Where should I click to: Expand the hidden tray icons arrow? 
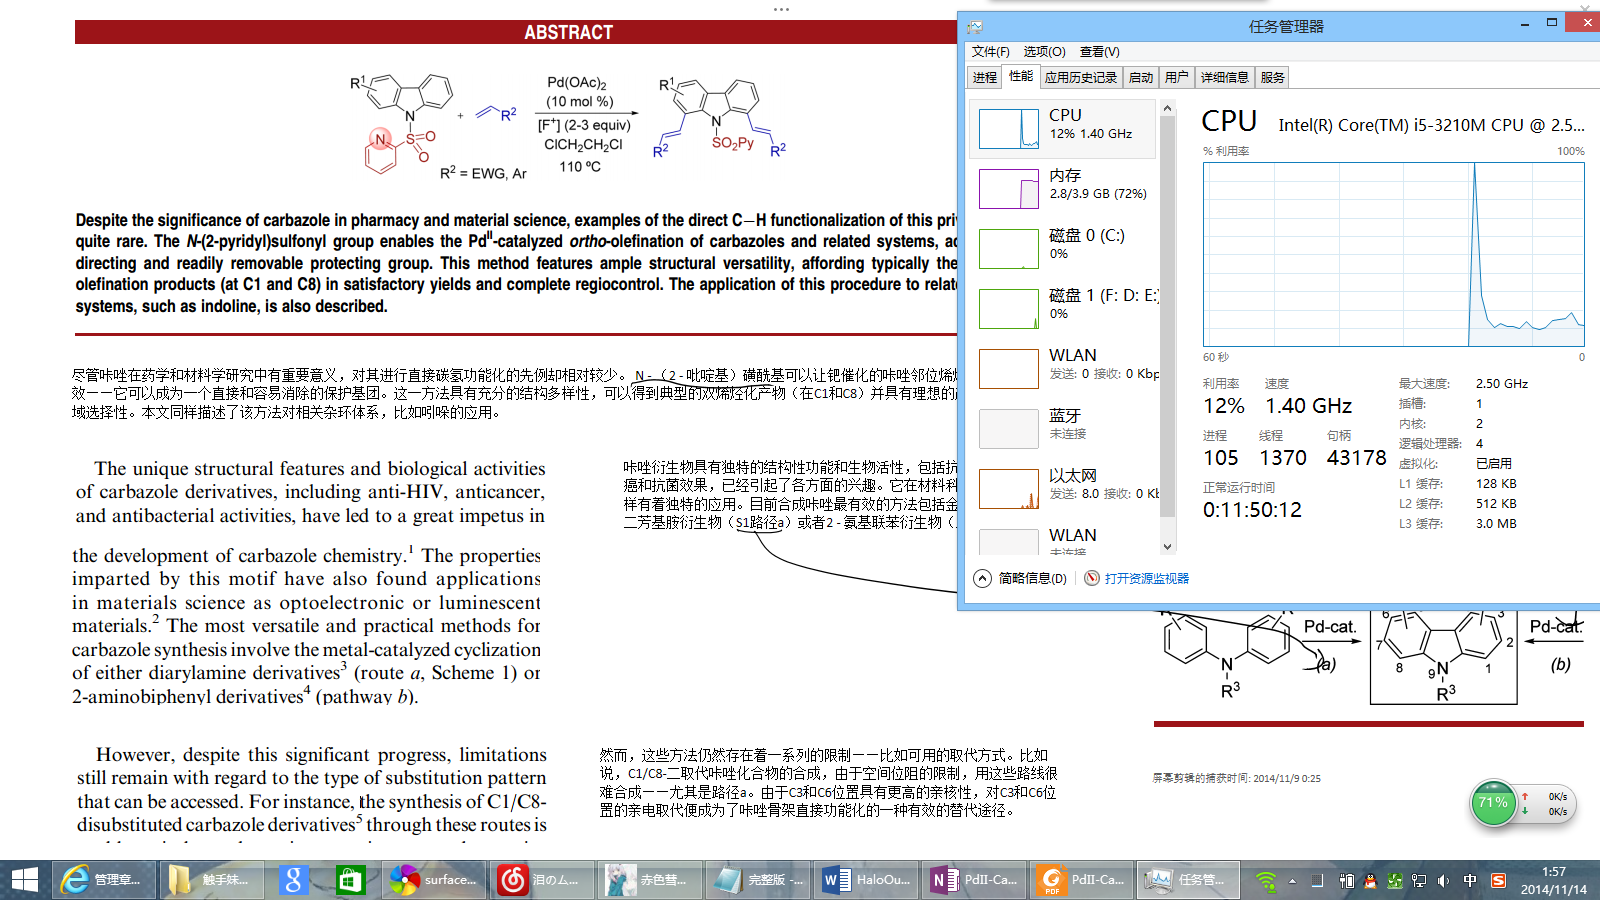[x=1294, y=881]
